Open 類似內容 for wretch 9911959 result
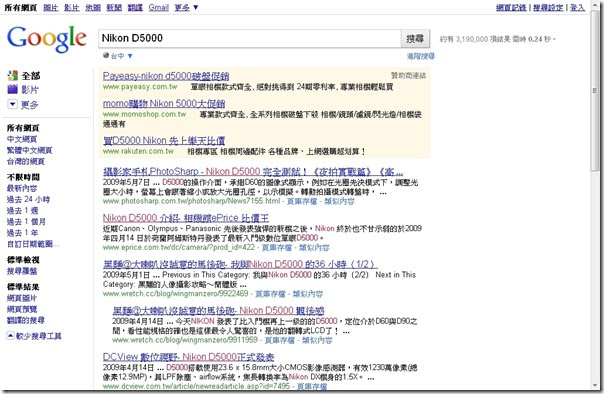604x394 pixels. (317, 340)
